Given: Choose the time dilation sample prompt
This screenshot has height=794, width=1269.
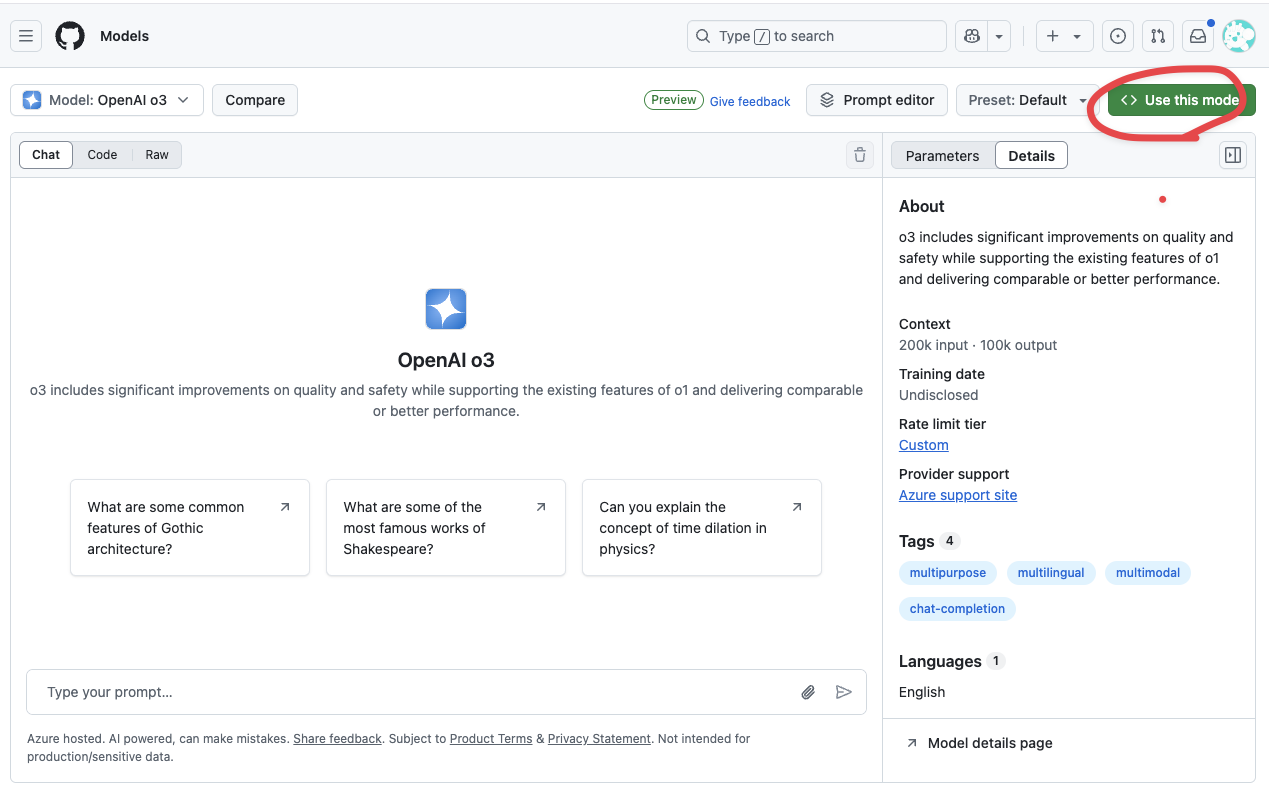Looking at the screenshot, I should (x=702, y=528).
